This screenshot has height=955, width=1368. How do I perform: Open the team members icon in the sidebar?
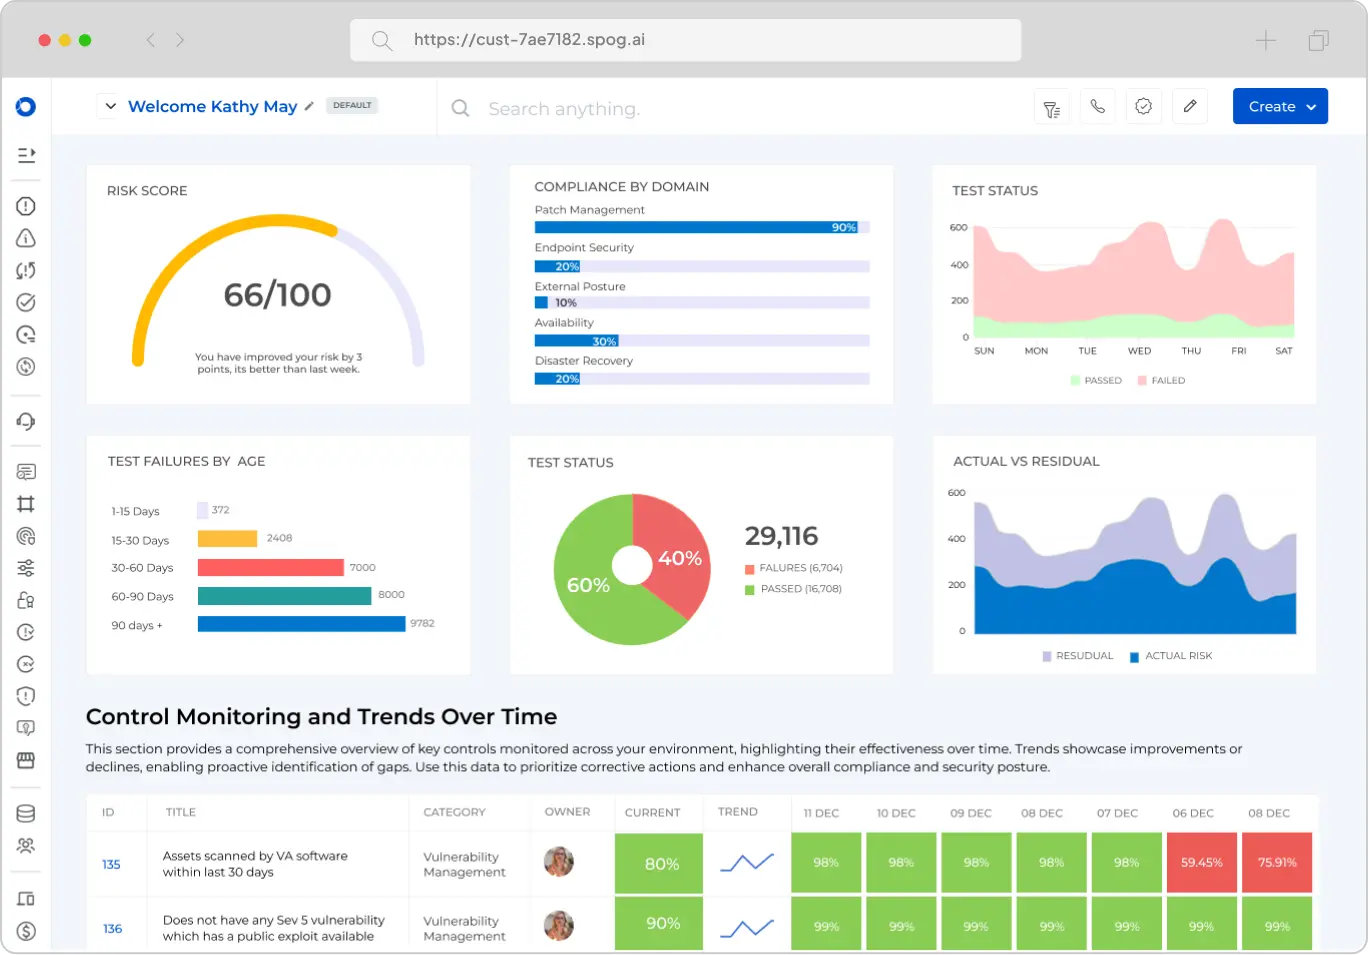(x=25, y=845)
